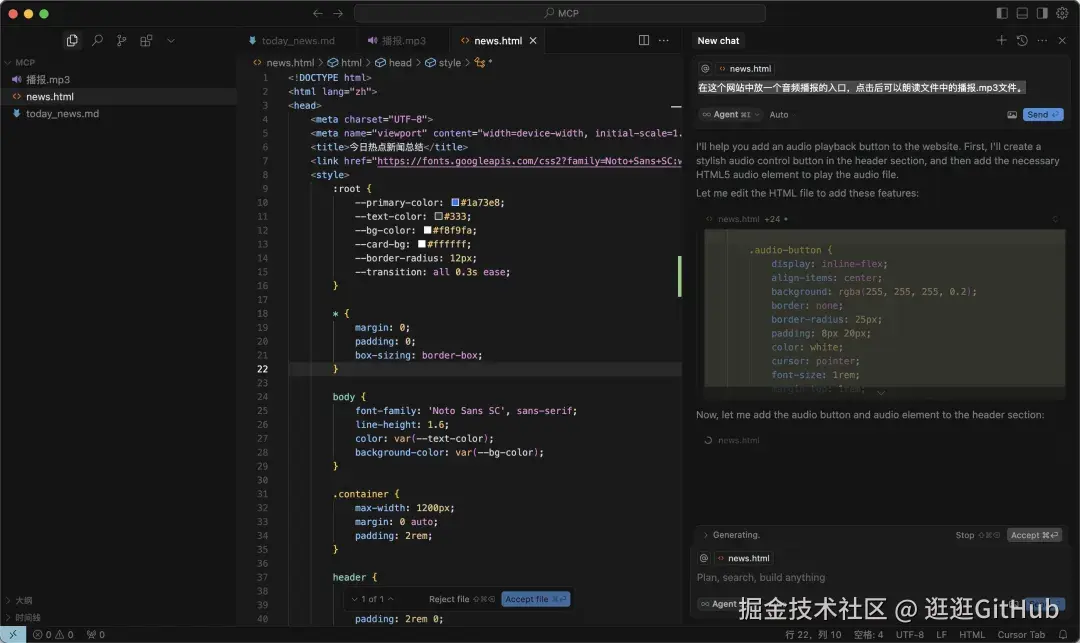Switch to the 播报.mp3 tab
The width and height of the screenshot is (1080, 643).
tap(397, 41)
